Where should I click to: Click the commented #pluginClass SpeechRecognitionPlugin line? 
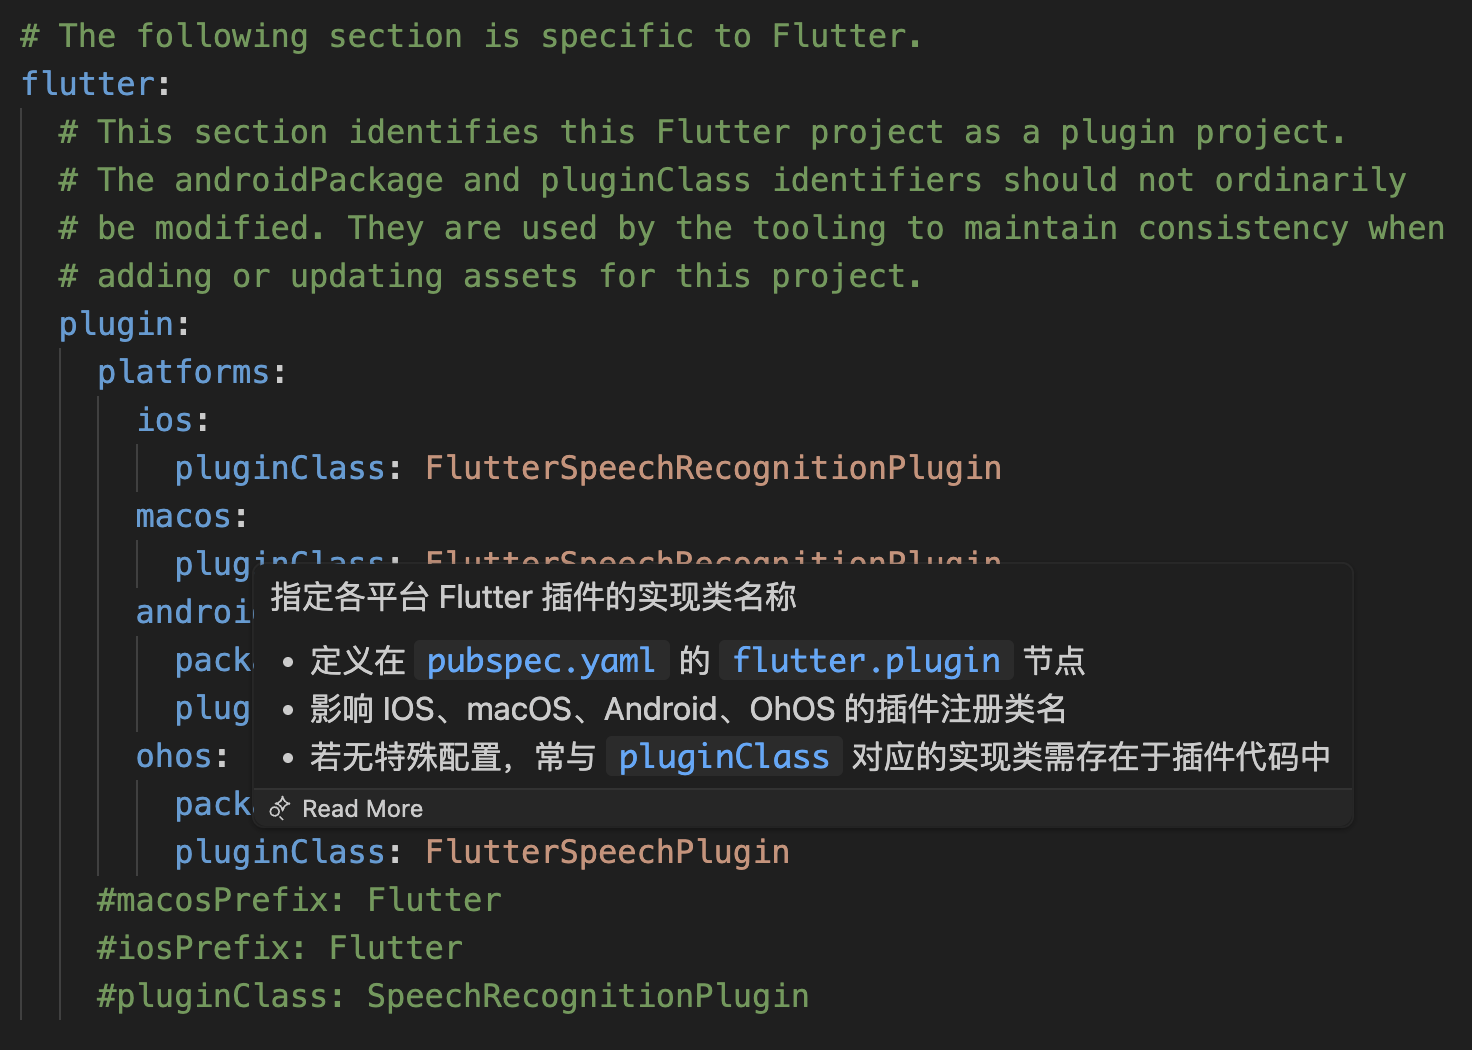(453, 996)
